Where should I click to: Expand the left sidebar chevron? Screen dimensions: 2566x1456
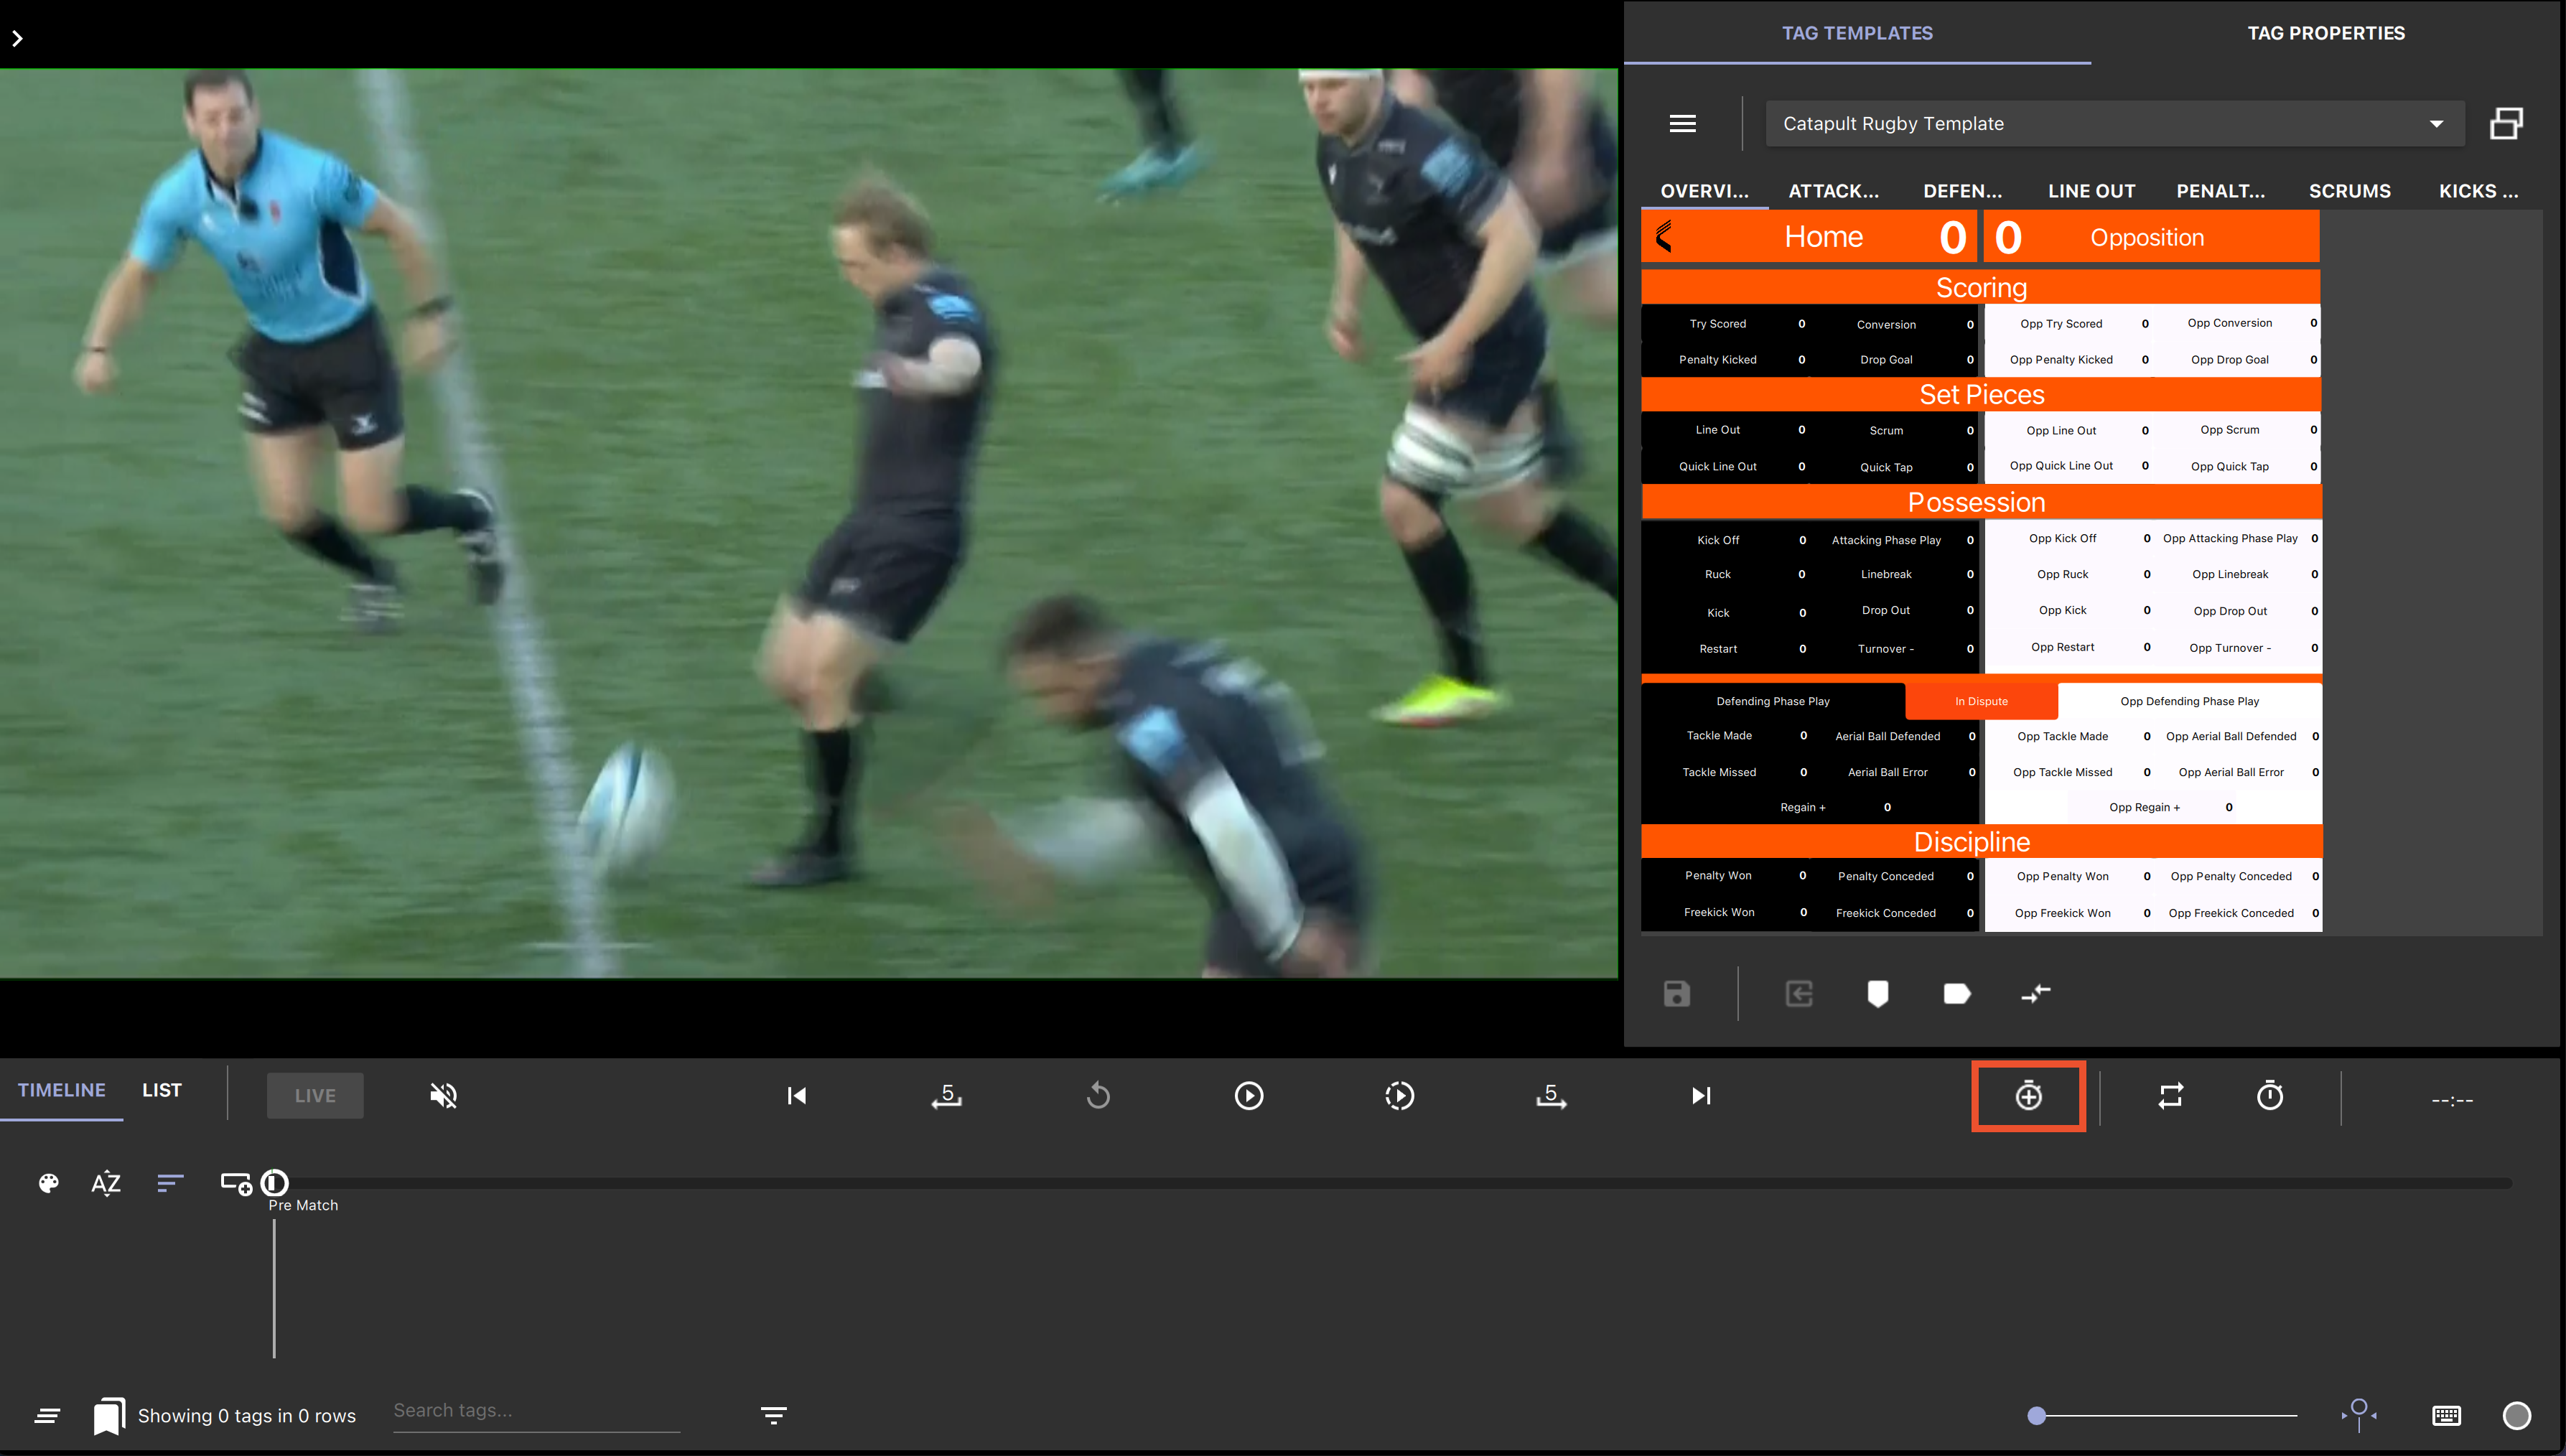(x=17, y=38)
